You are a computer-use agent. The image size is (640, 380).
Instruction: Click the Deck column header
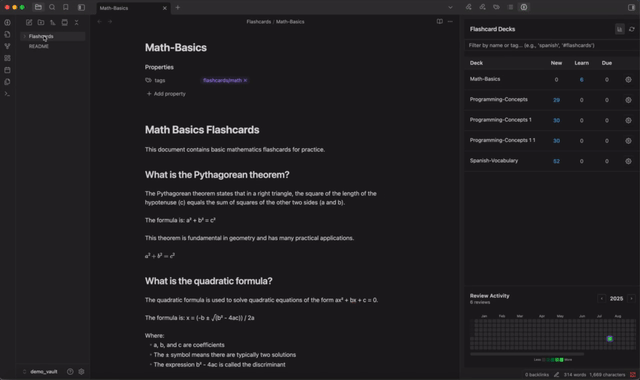pyautogui.click(x=476, y=63)
